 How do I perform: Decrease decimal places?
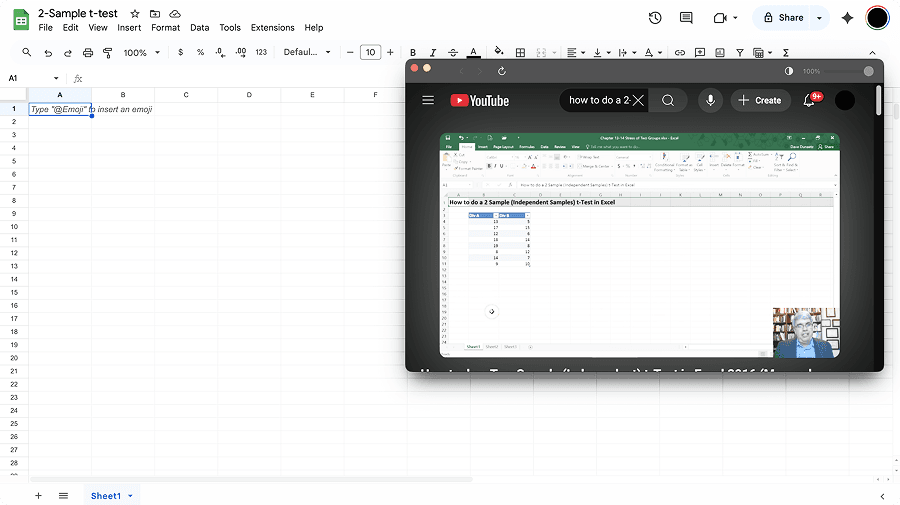click(220, 52)
